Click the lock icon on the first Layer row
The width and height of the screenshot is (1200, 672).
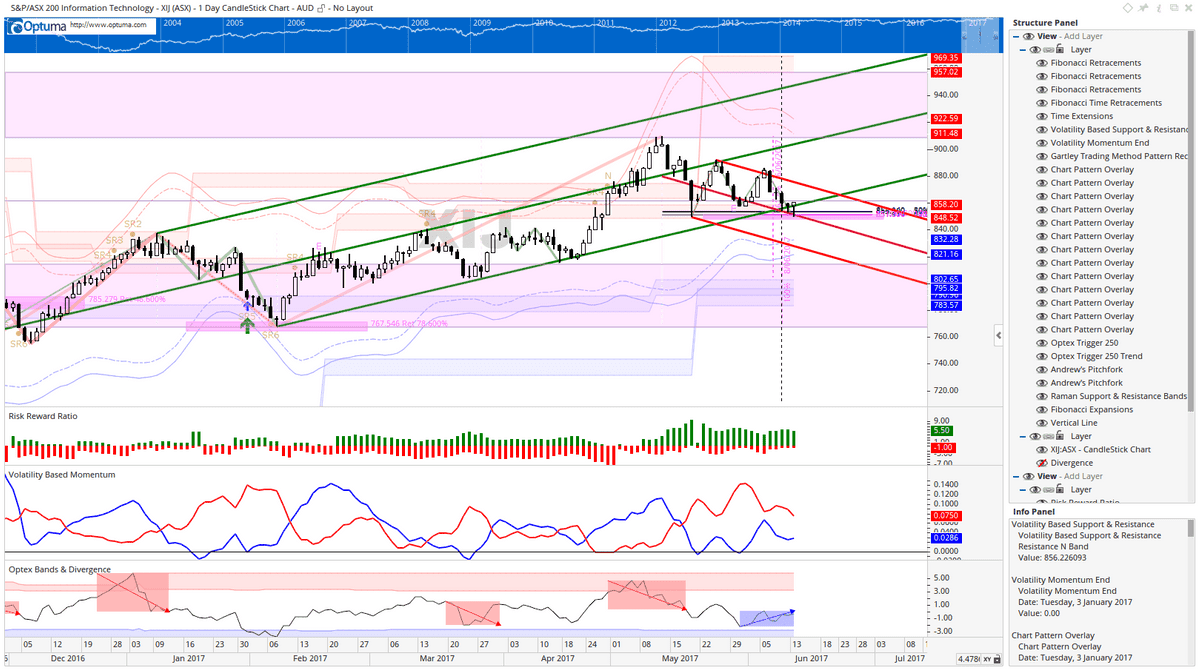[1062, 49]
